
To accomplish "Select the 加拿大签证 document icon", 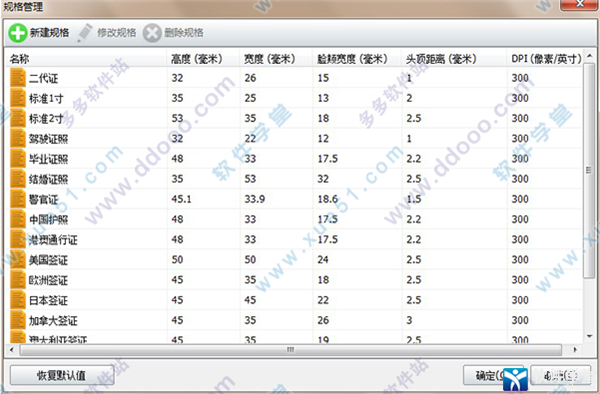I will [x=18, y=320].
